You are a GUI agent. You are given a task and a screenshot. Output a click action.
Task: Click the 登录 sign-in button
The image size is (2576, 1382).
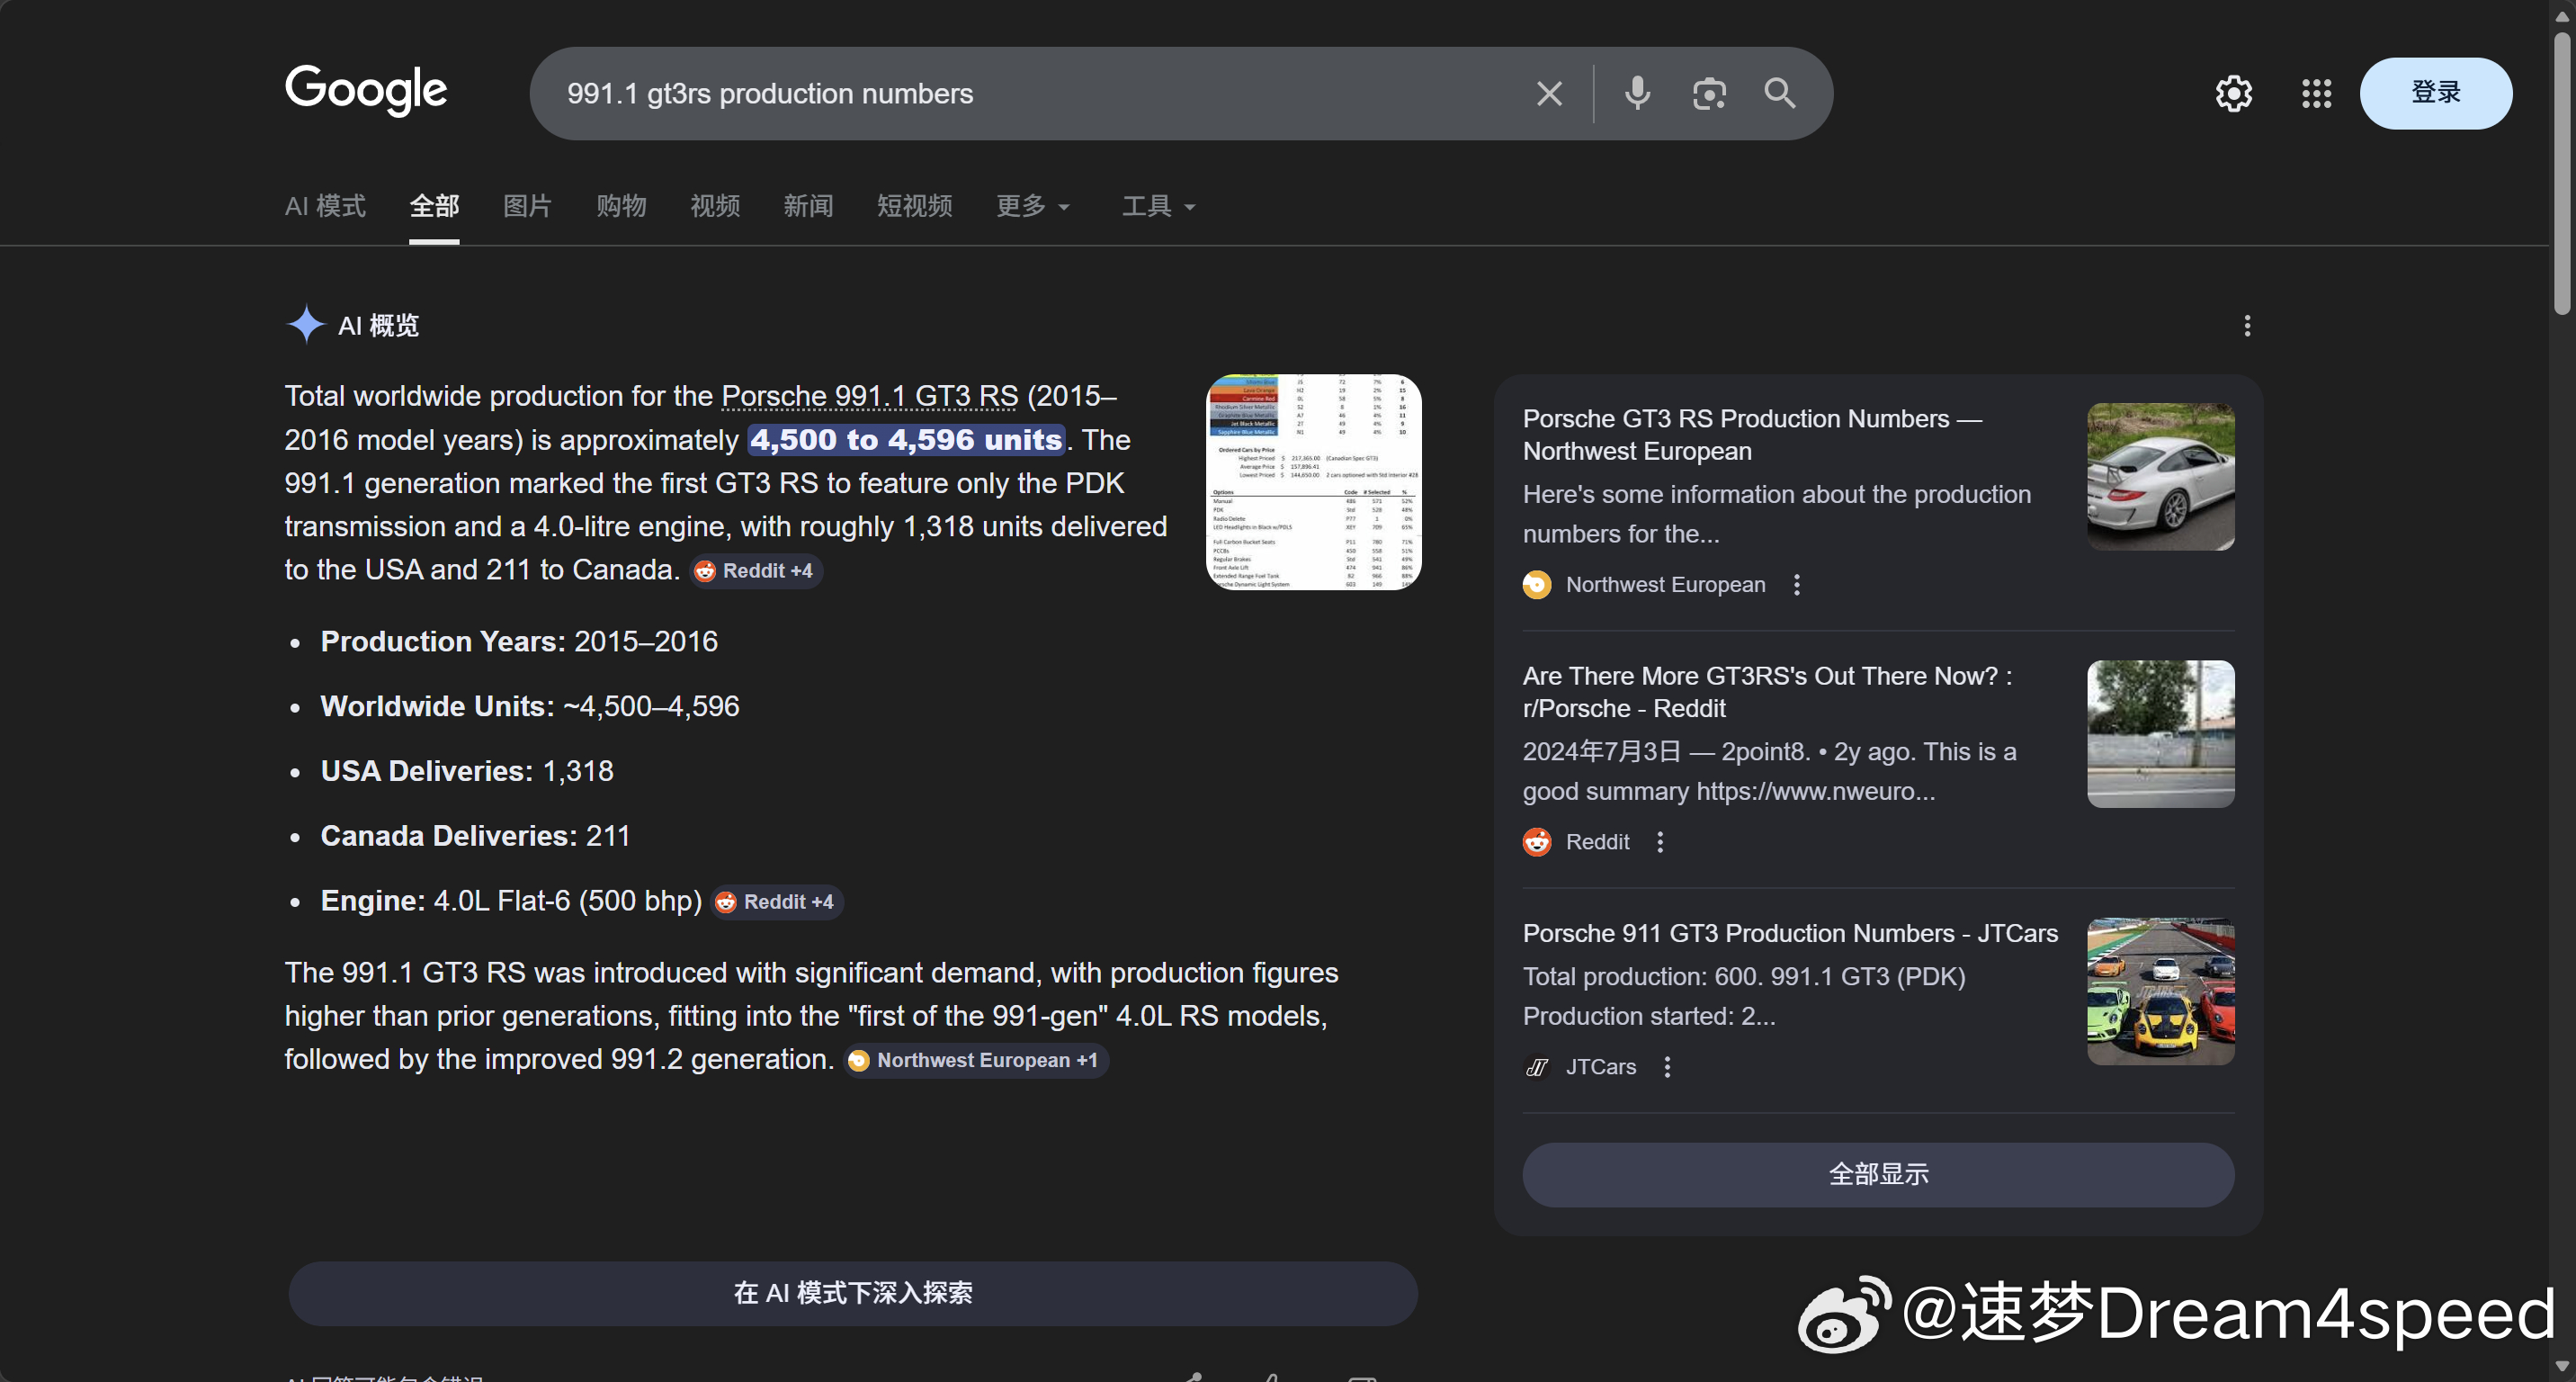(x=2435, y=93)
